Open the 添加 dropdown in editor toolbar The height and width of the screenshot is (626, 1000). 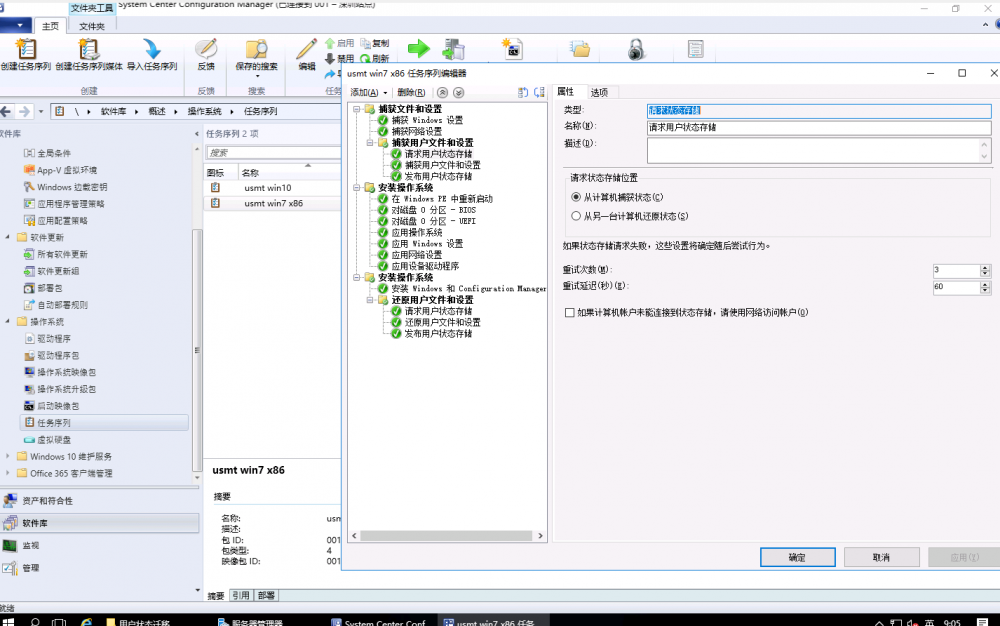[x=369, y=92]
